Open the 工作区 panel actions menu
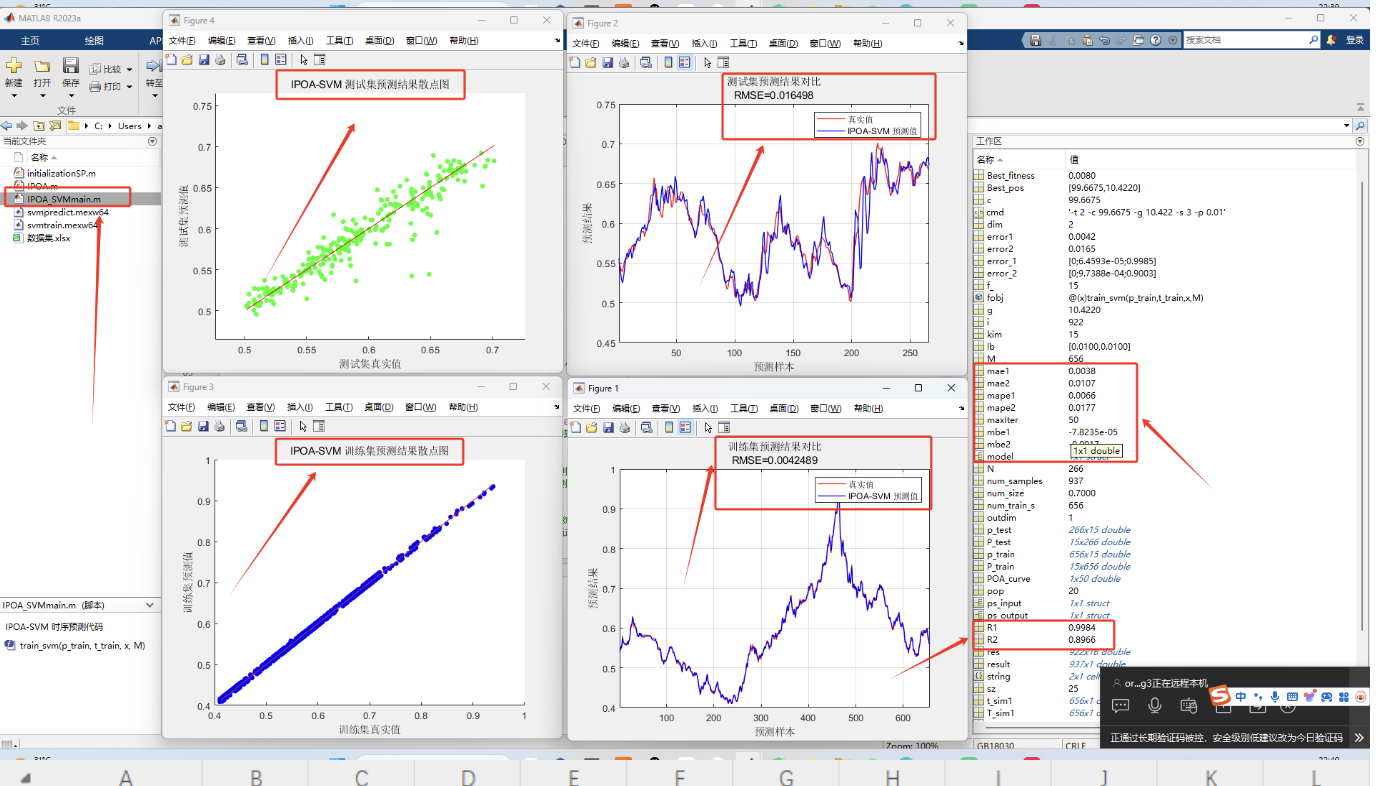Screen dimensions: 1394x786 pos(1359,142)
